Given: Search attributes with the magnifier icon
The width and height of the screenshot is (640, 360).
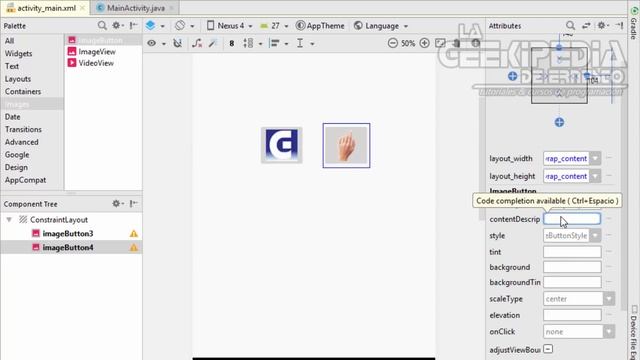Looking at the screenshot, I should 570,26.
